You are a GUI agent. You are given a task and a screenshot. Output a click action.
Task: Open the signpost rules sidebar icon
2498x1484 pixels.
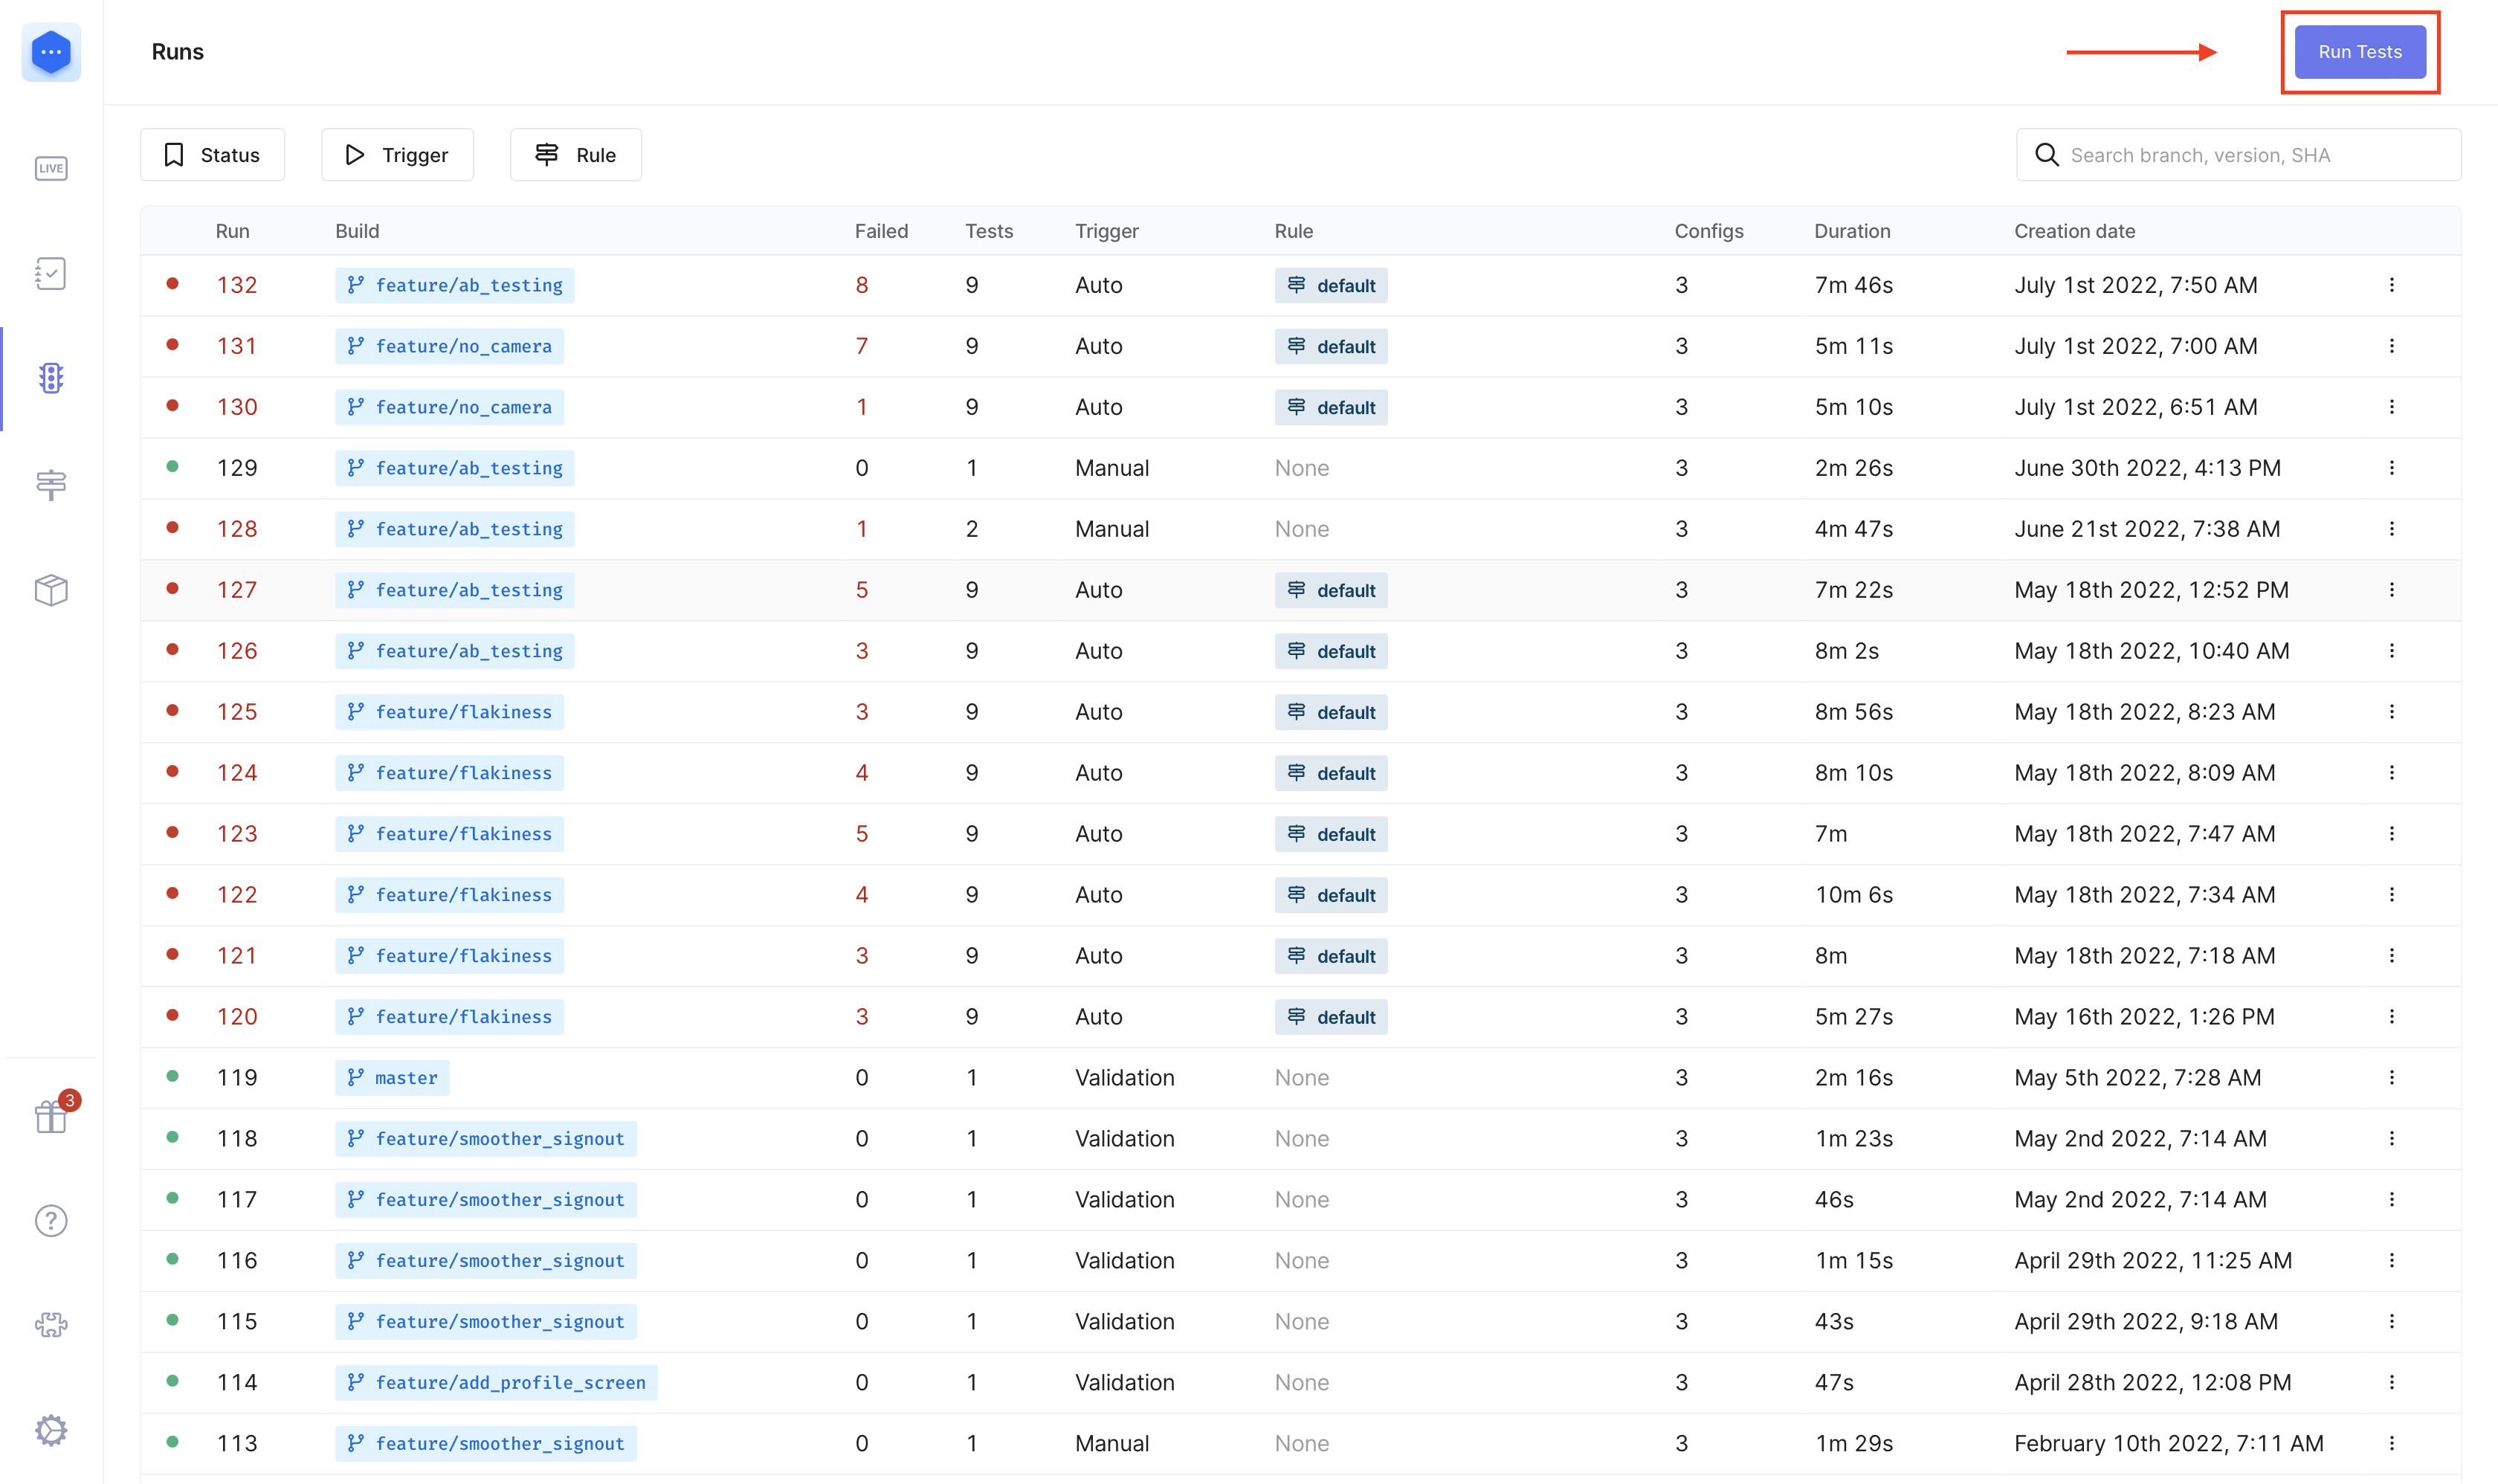pyautogui.click(x=51, y=485)
